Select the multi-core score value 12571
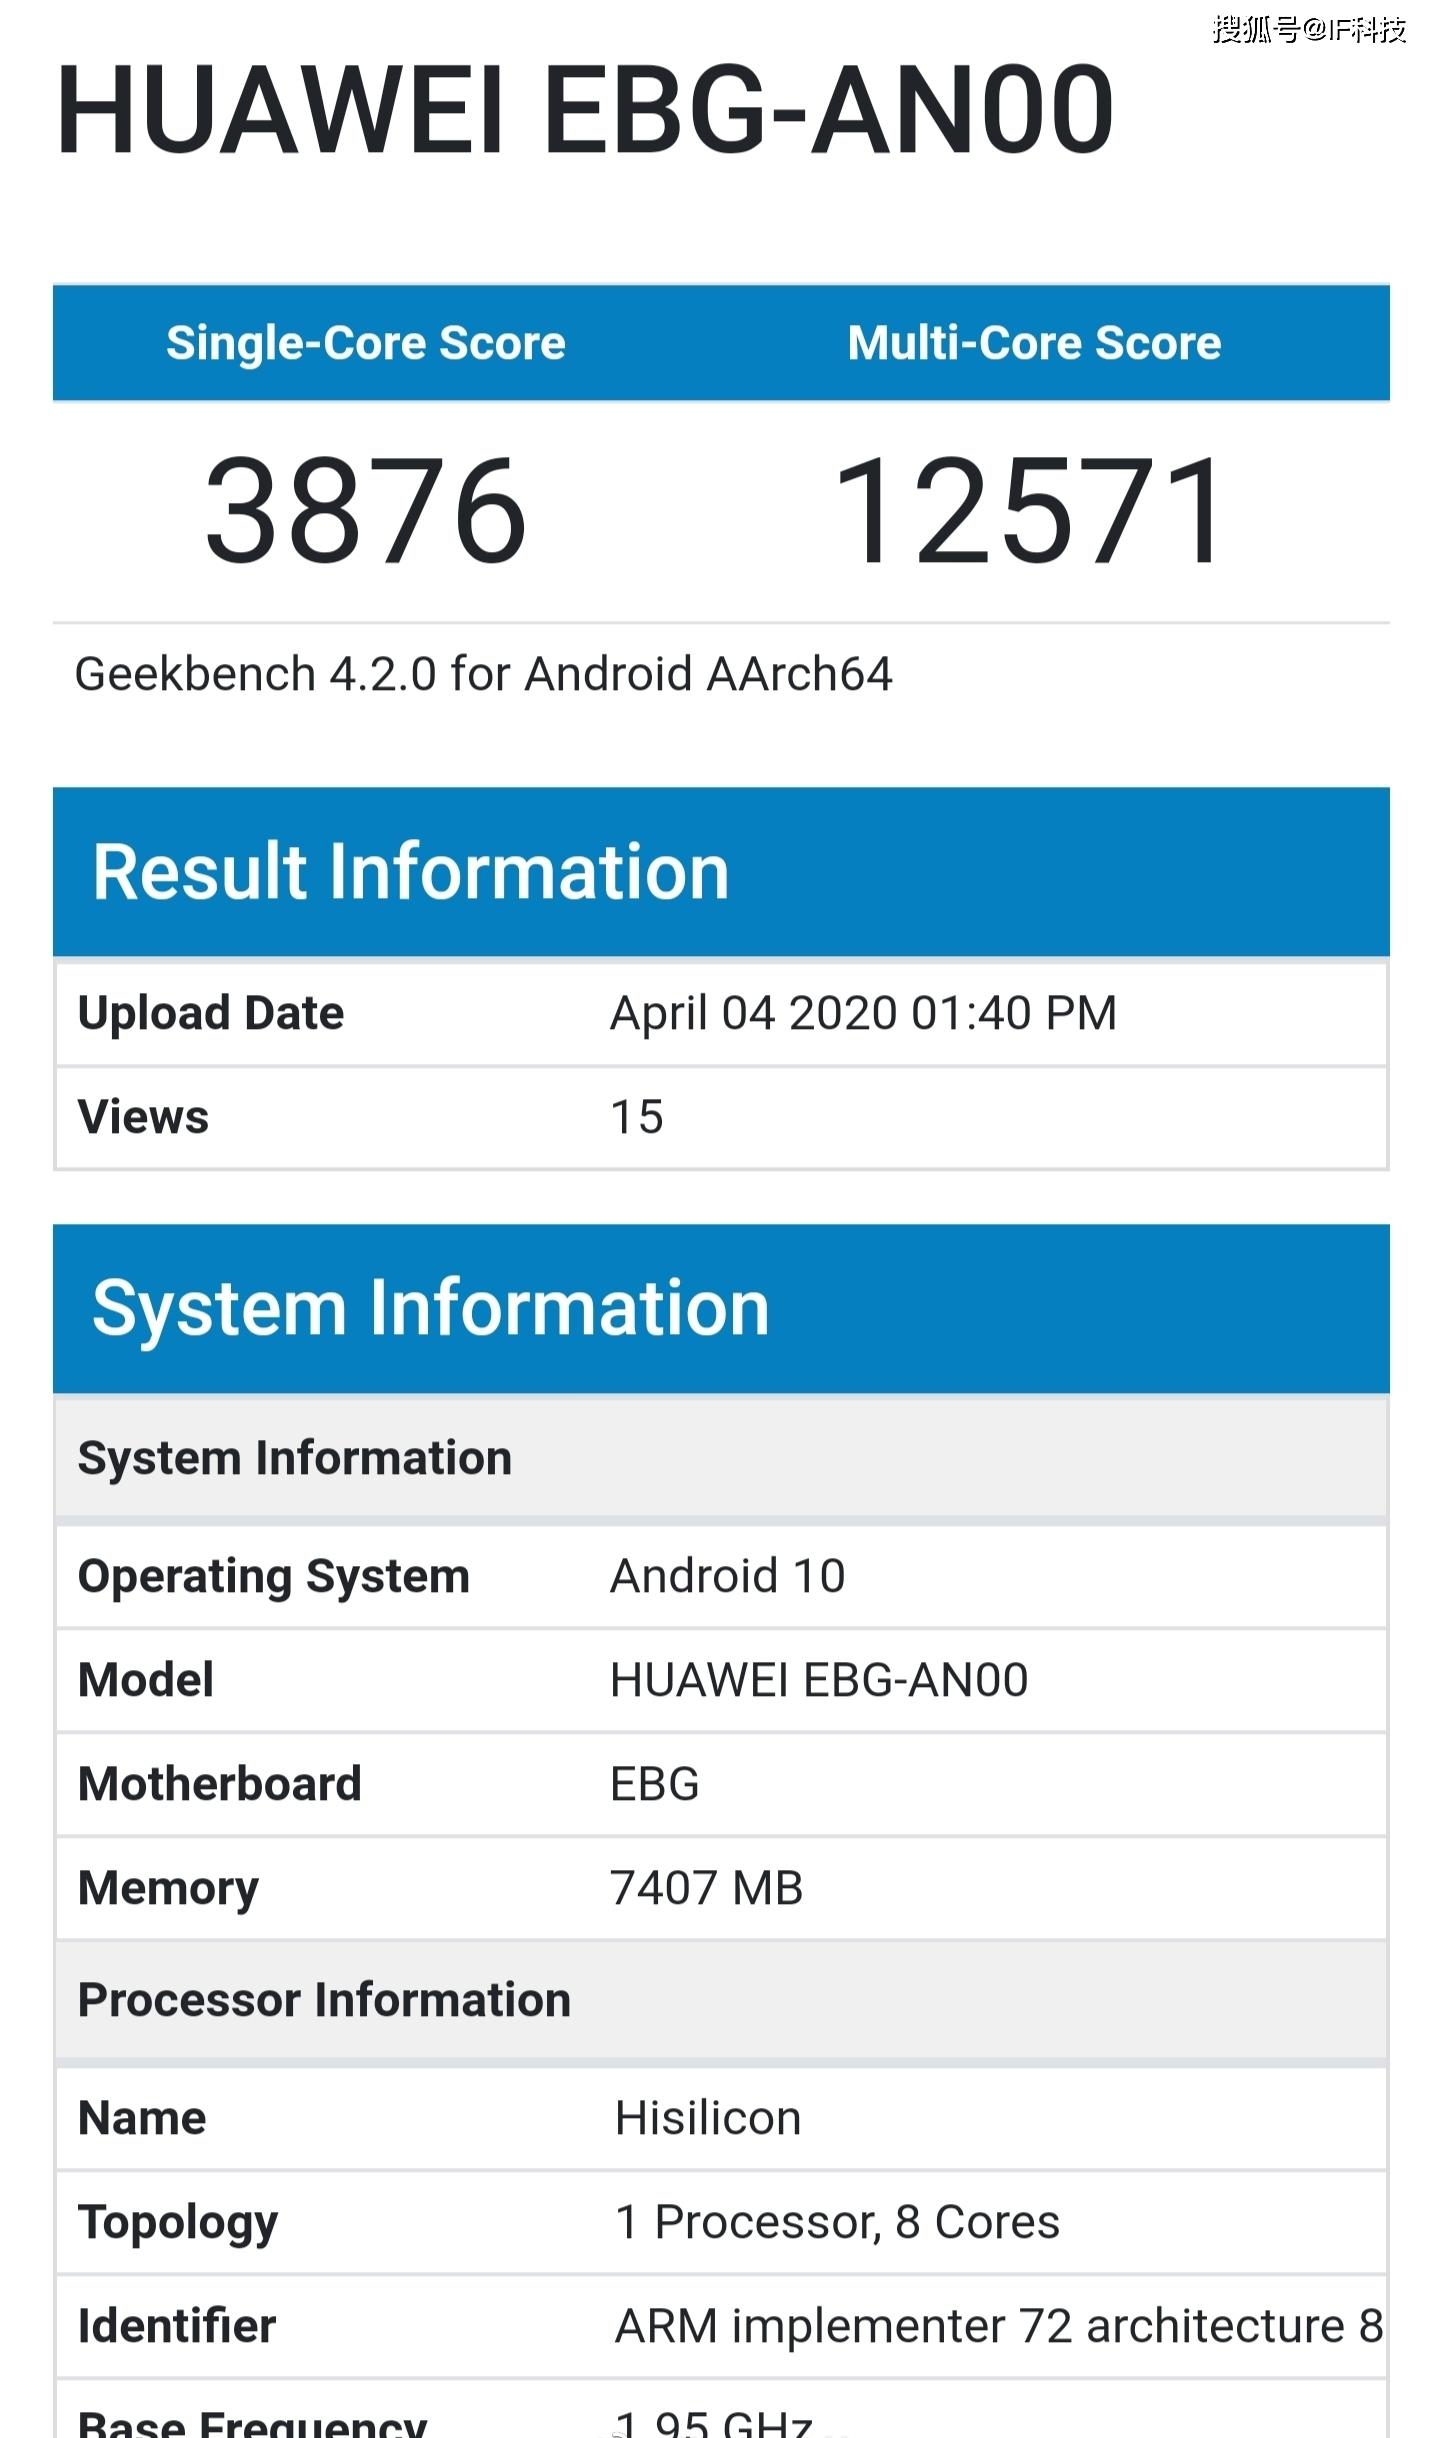1439x2438 pixels. pos(1030,510)
